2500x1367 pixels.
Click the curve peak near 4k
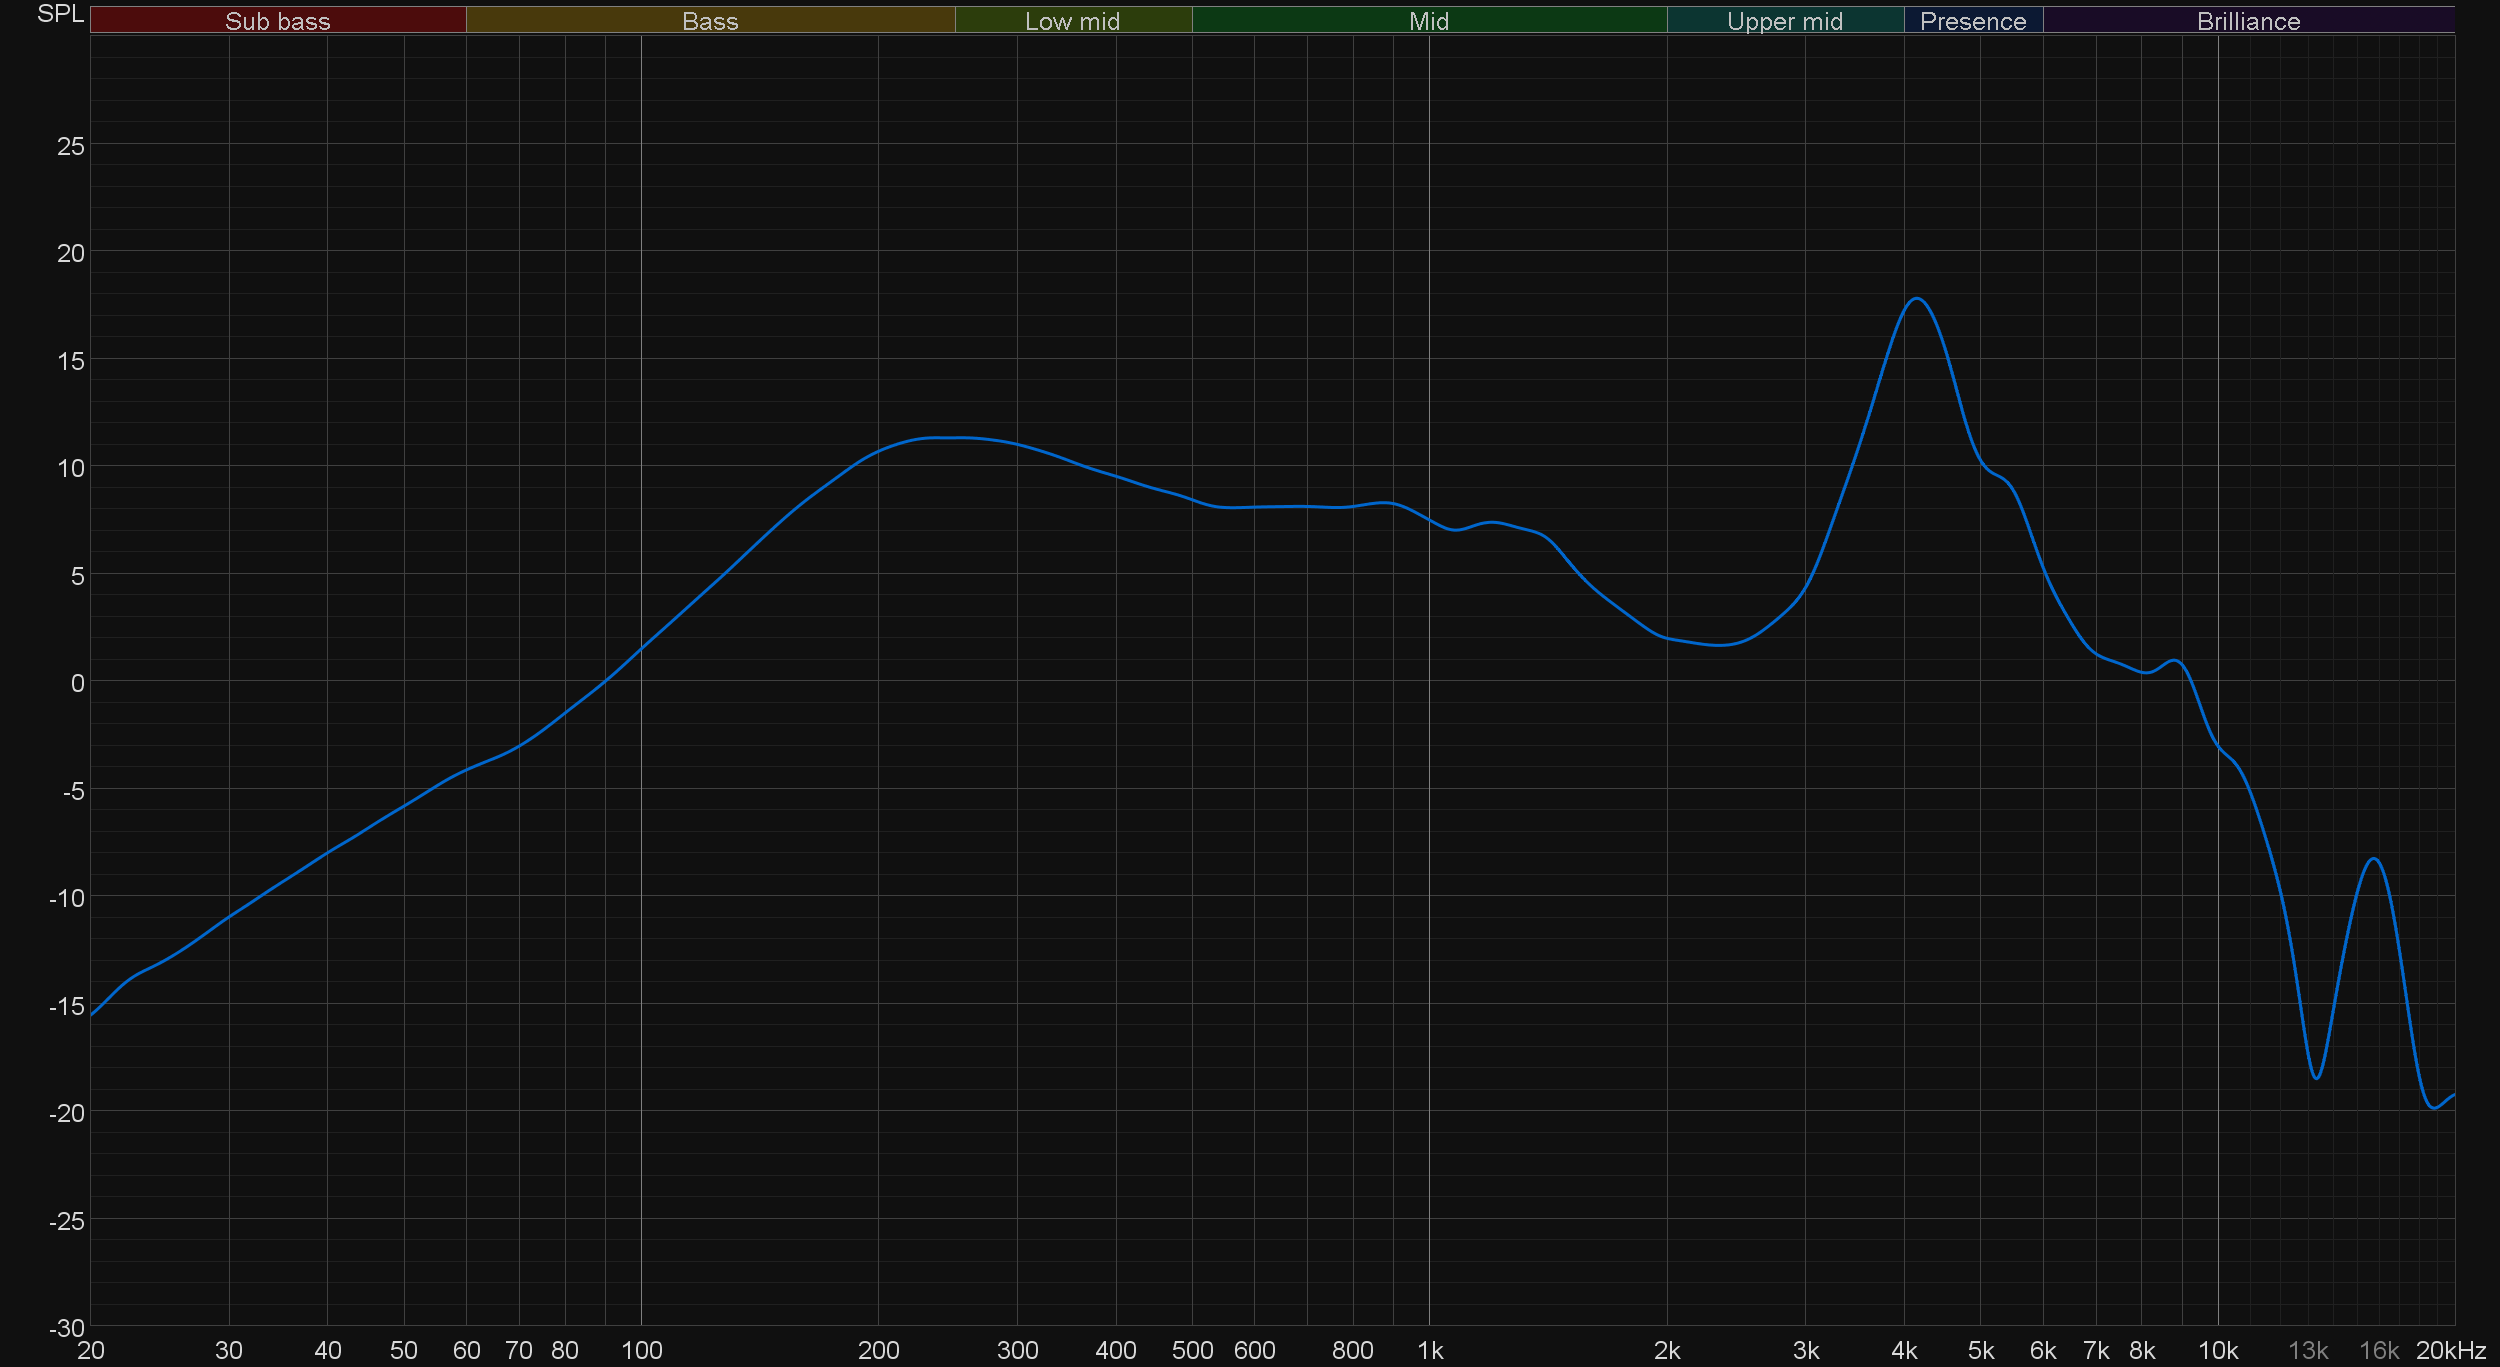[x=1916, y=299]
